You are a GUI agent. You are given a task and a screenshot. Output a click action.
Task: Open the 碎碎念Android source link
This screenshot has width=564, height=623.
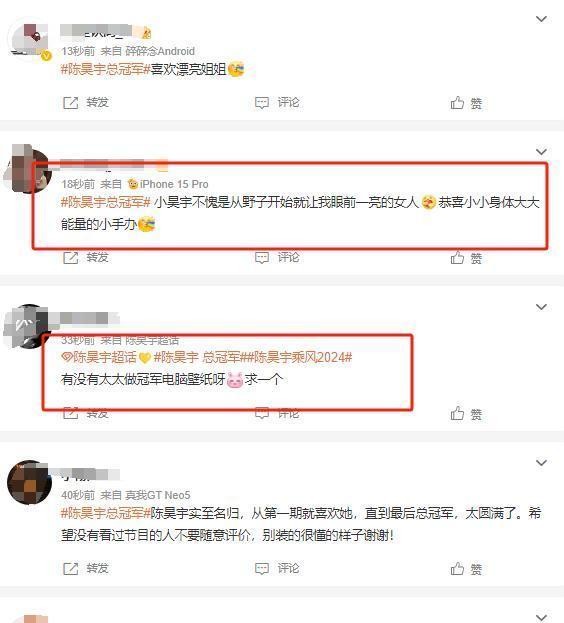[x=160, y=51]
